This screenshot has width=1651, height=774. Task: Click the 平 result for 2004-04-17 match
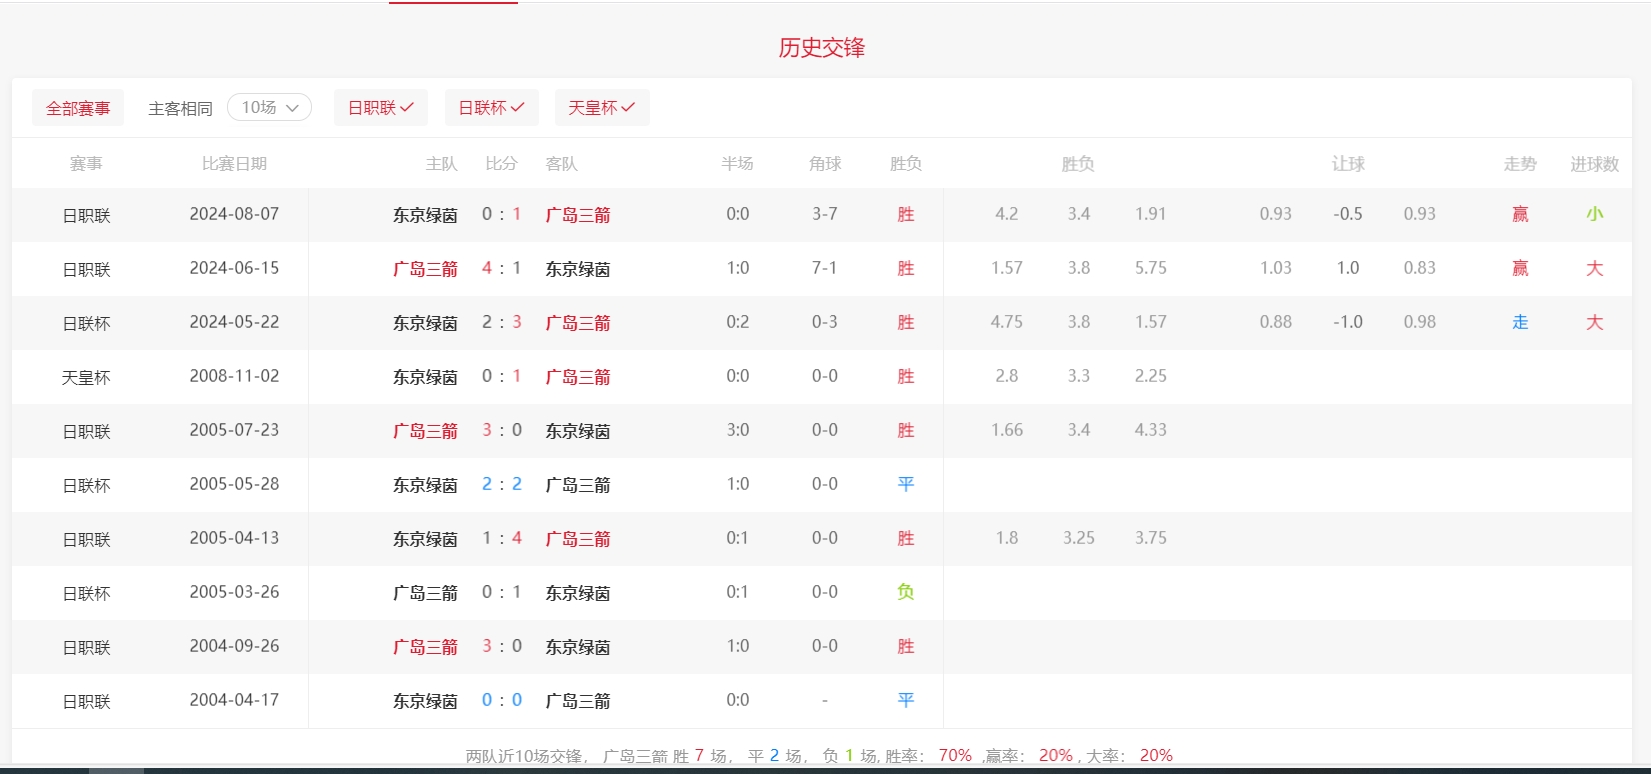click(905, 700)
